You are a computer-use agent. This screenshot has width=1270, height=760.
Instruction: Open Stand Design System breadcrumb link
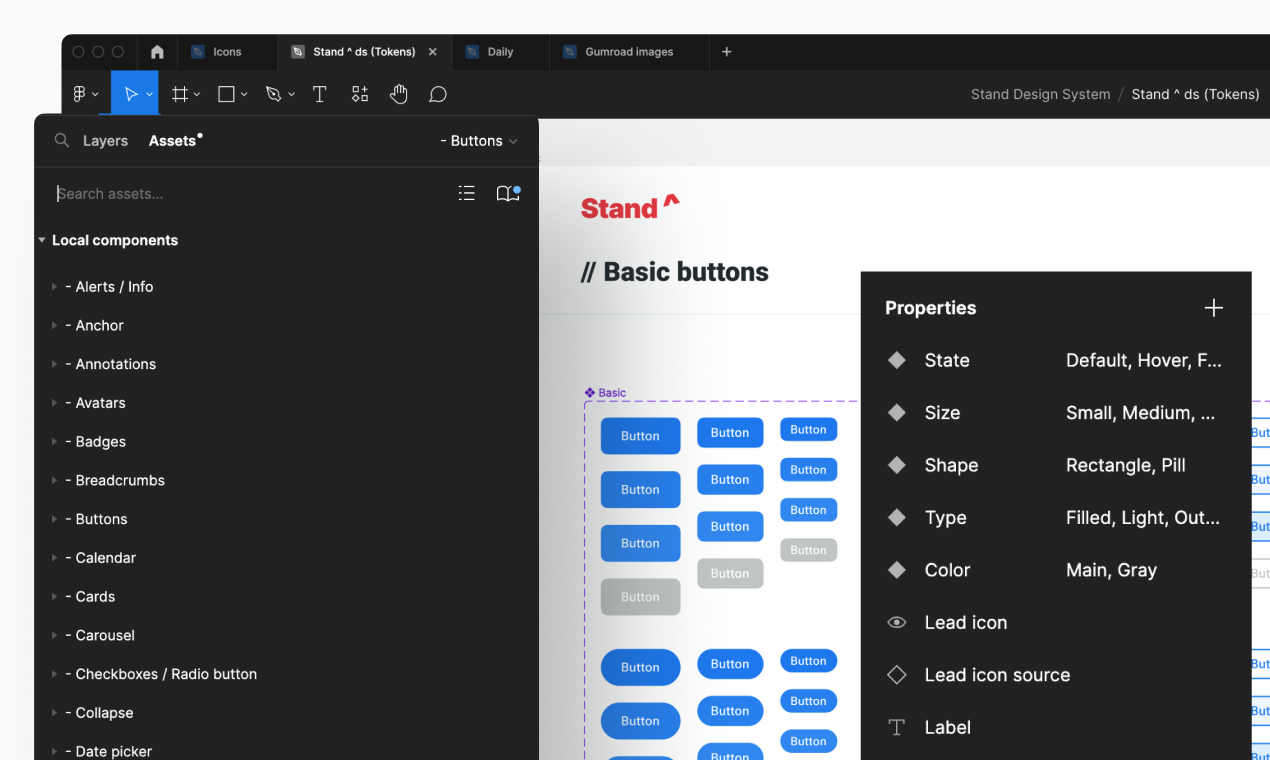pos(1040,94)
